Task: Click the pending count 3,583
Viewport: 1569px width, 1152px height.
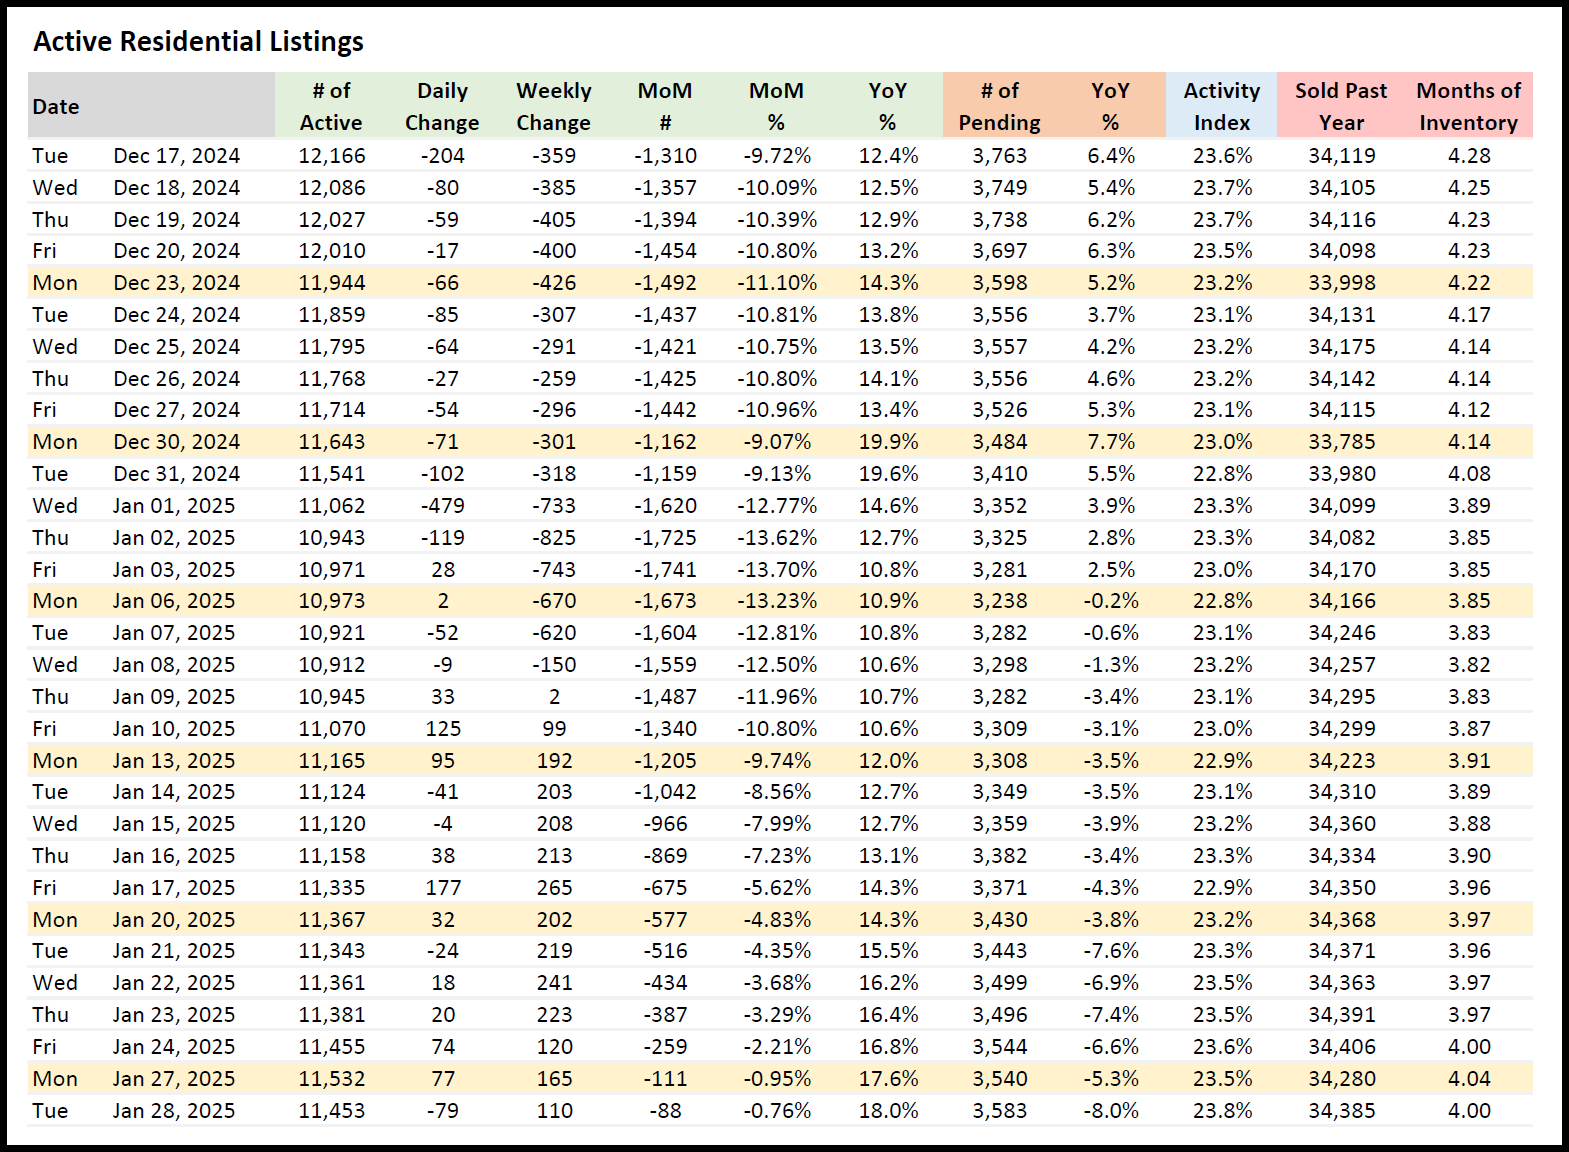Action: click(1000, 1111)
